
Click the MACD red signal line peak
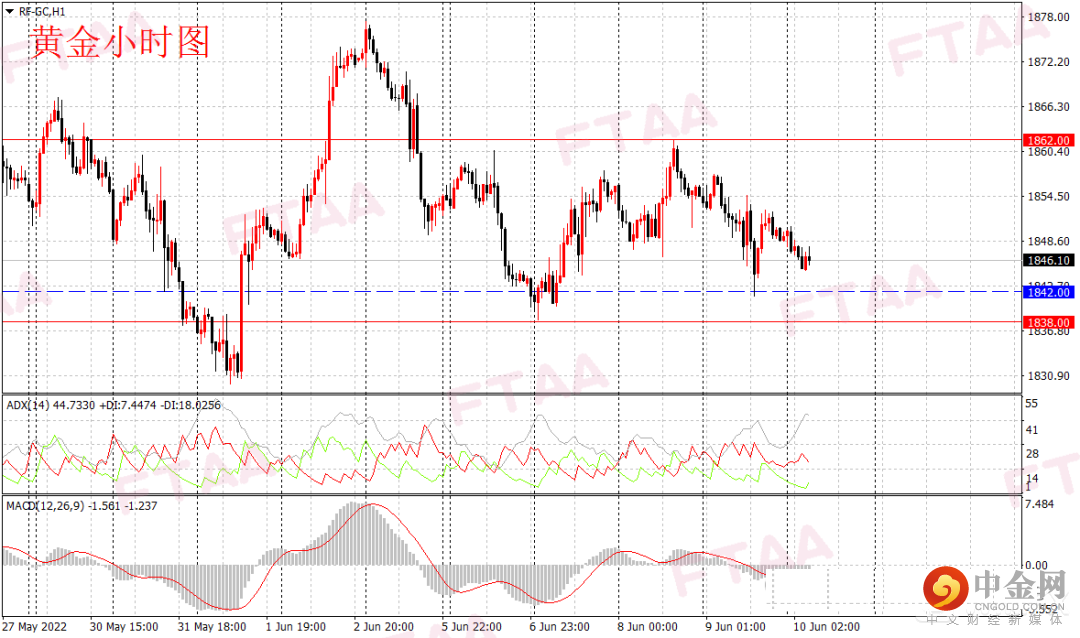pos(373,504)
